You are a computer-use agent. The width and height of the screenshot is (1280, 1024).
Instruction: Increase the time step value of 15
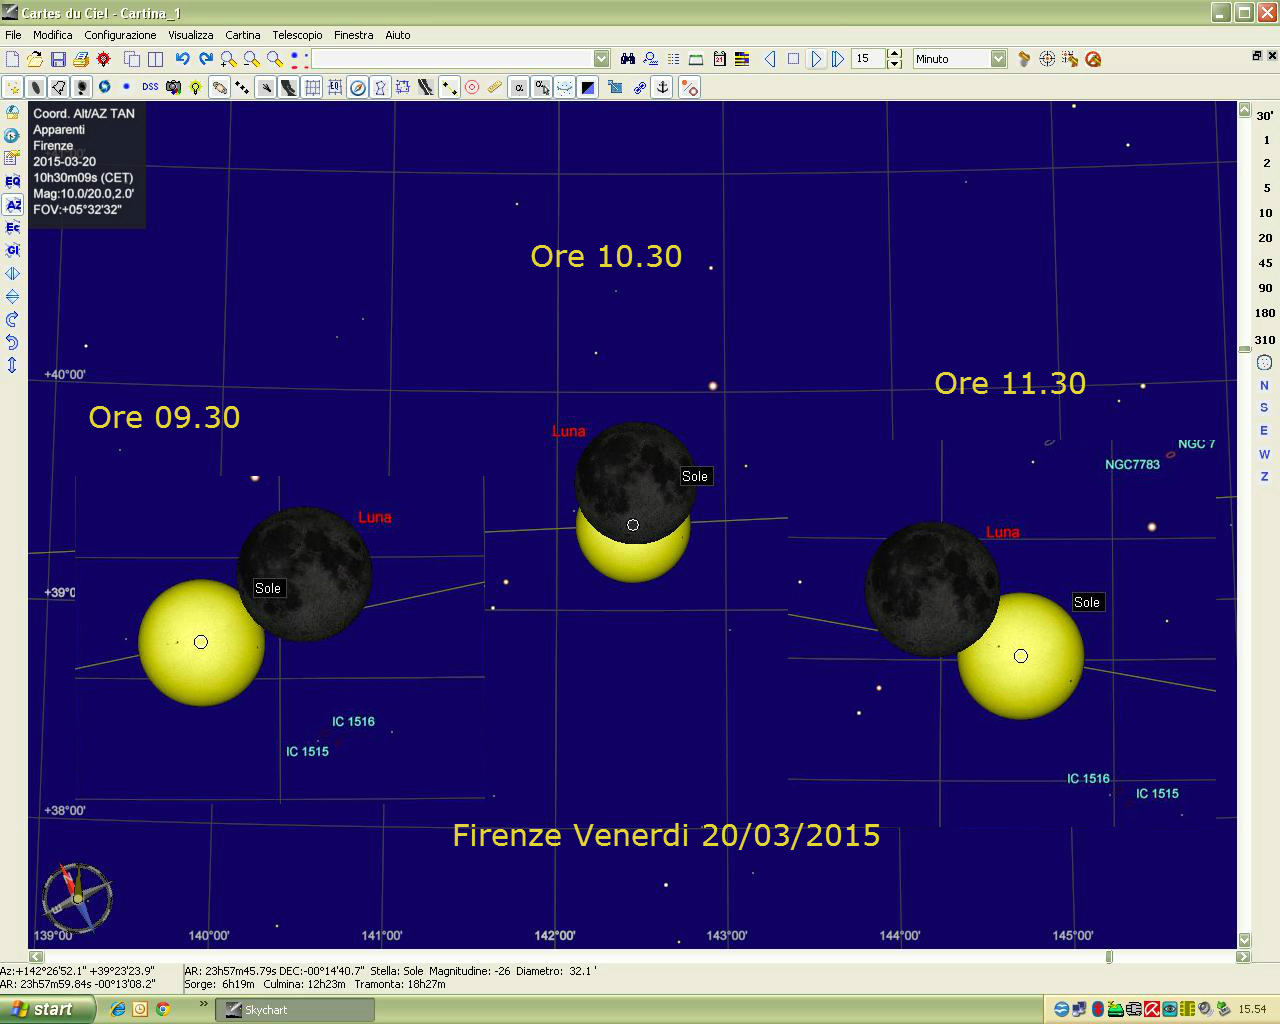[x=895, y=54]
